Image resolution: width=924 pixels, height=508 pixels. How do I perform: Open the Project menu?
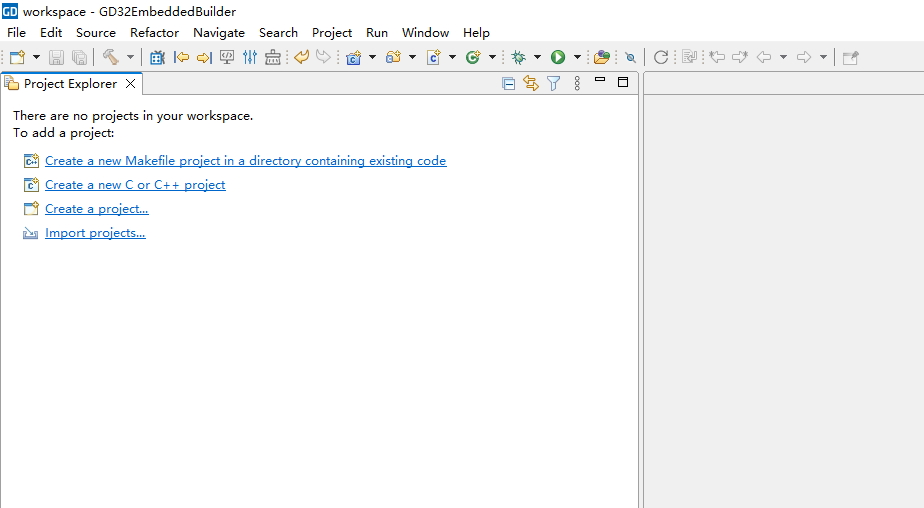coord(332,32)
